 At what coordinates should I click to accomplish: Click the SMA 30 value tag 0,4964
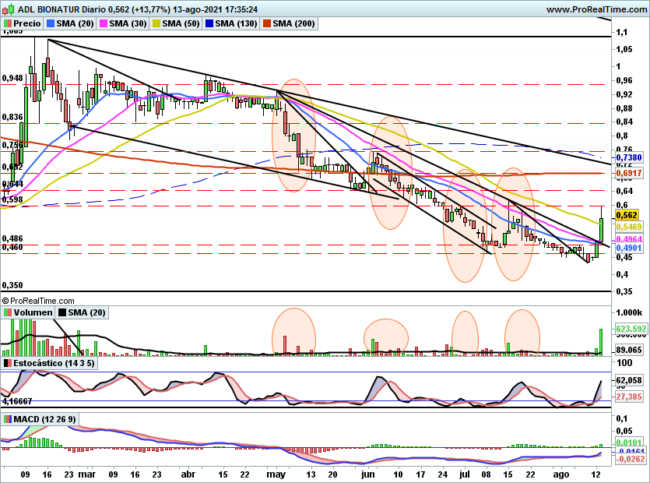[x=629, y=239]
